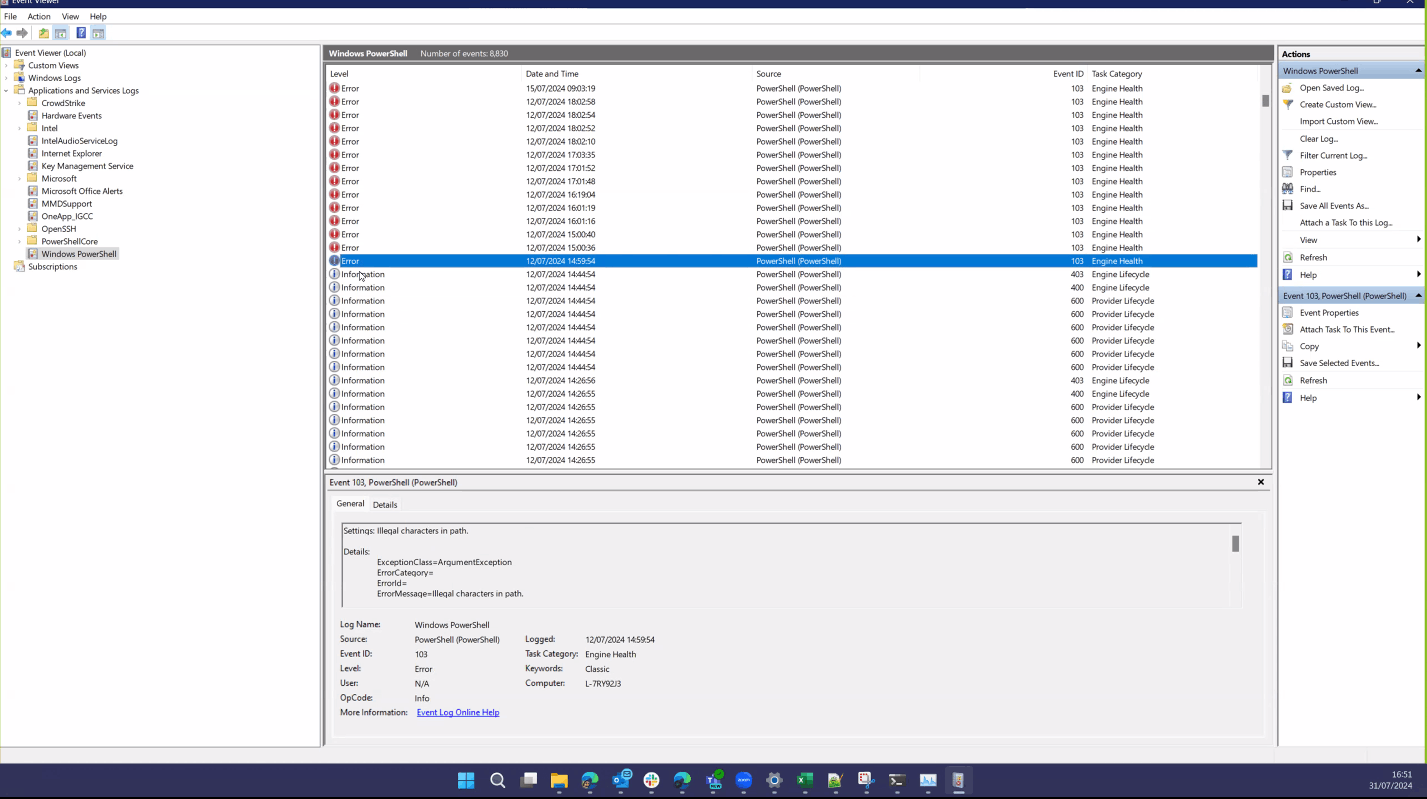
Task: Open File Explorer from the taskbar
Action: click(559, 780)
